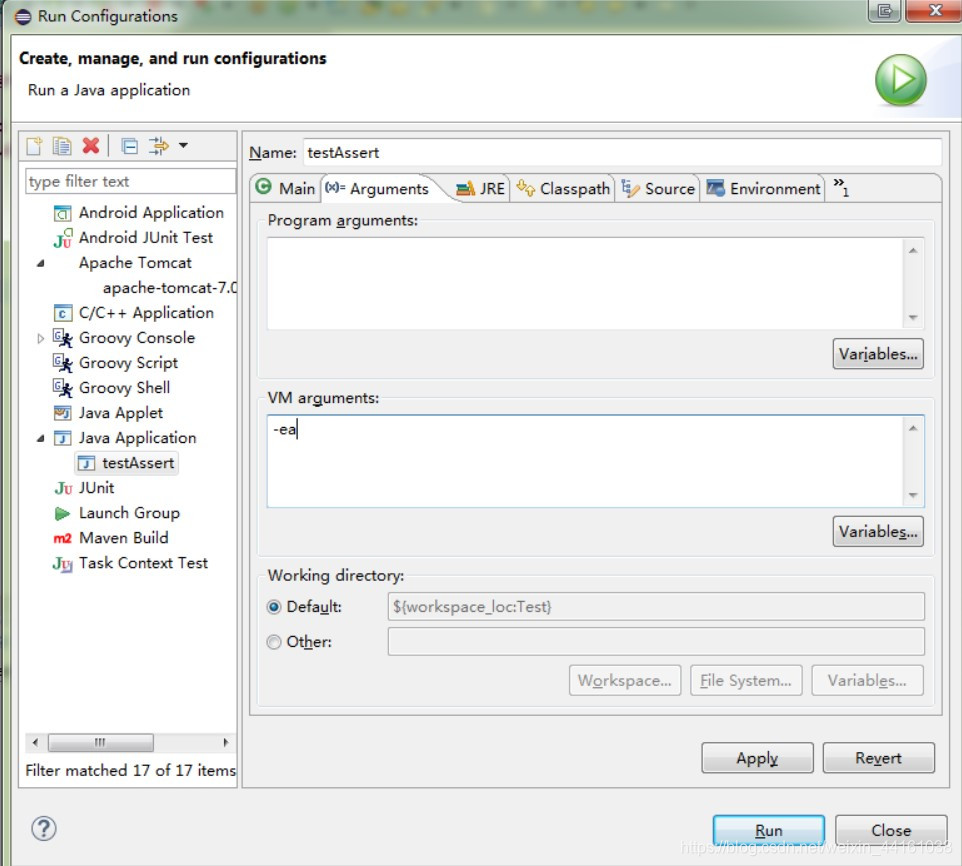Click the Duplicate launch configuration icon

pos(62,146)
